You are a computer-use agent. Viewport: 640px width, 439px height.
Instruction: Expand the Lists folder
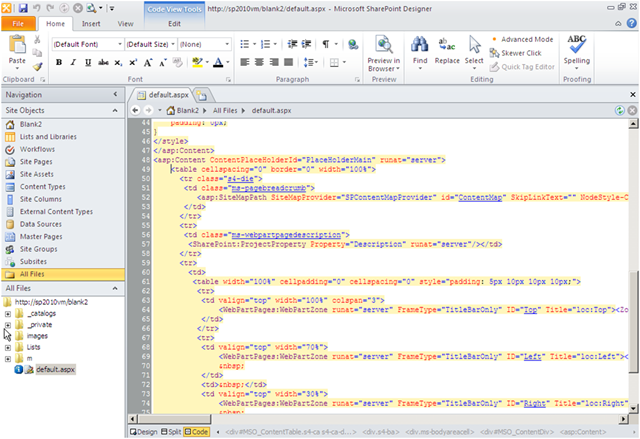point(8,348)
